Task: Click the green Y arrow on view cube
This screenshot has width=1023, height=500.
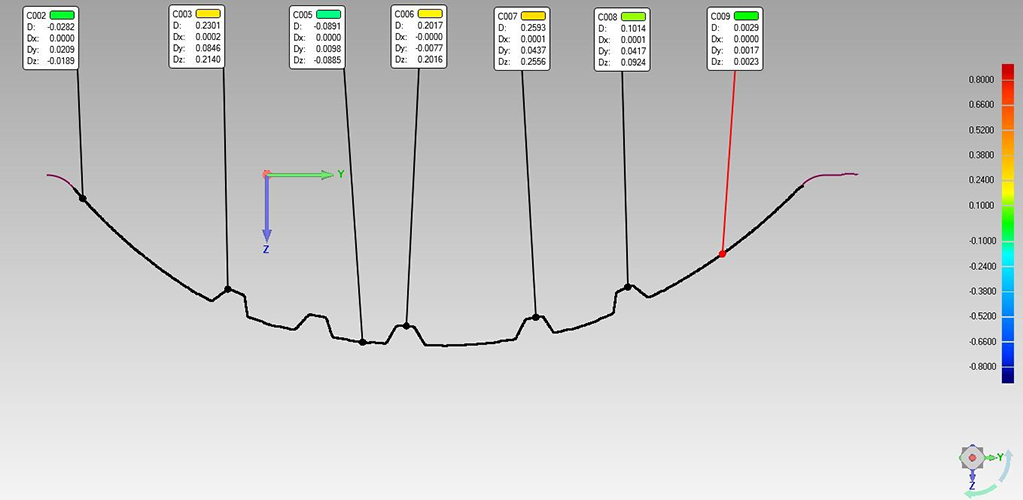Action: pos(990,457)
